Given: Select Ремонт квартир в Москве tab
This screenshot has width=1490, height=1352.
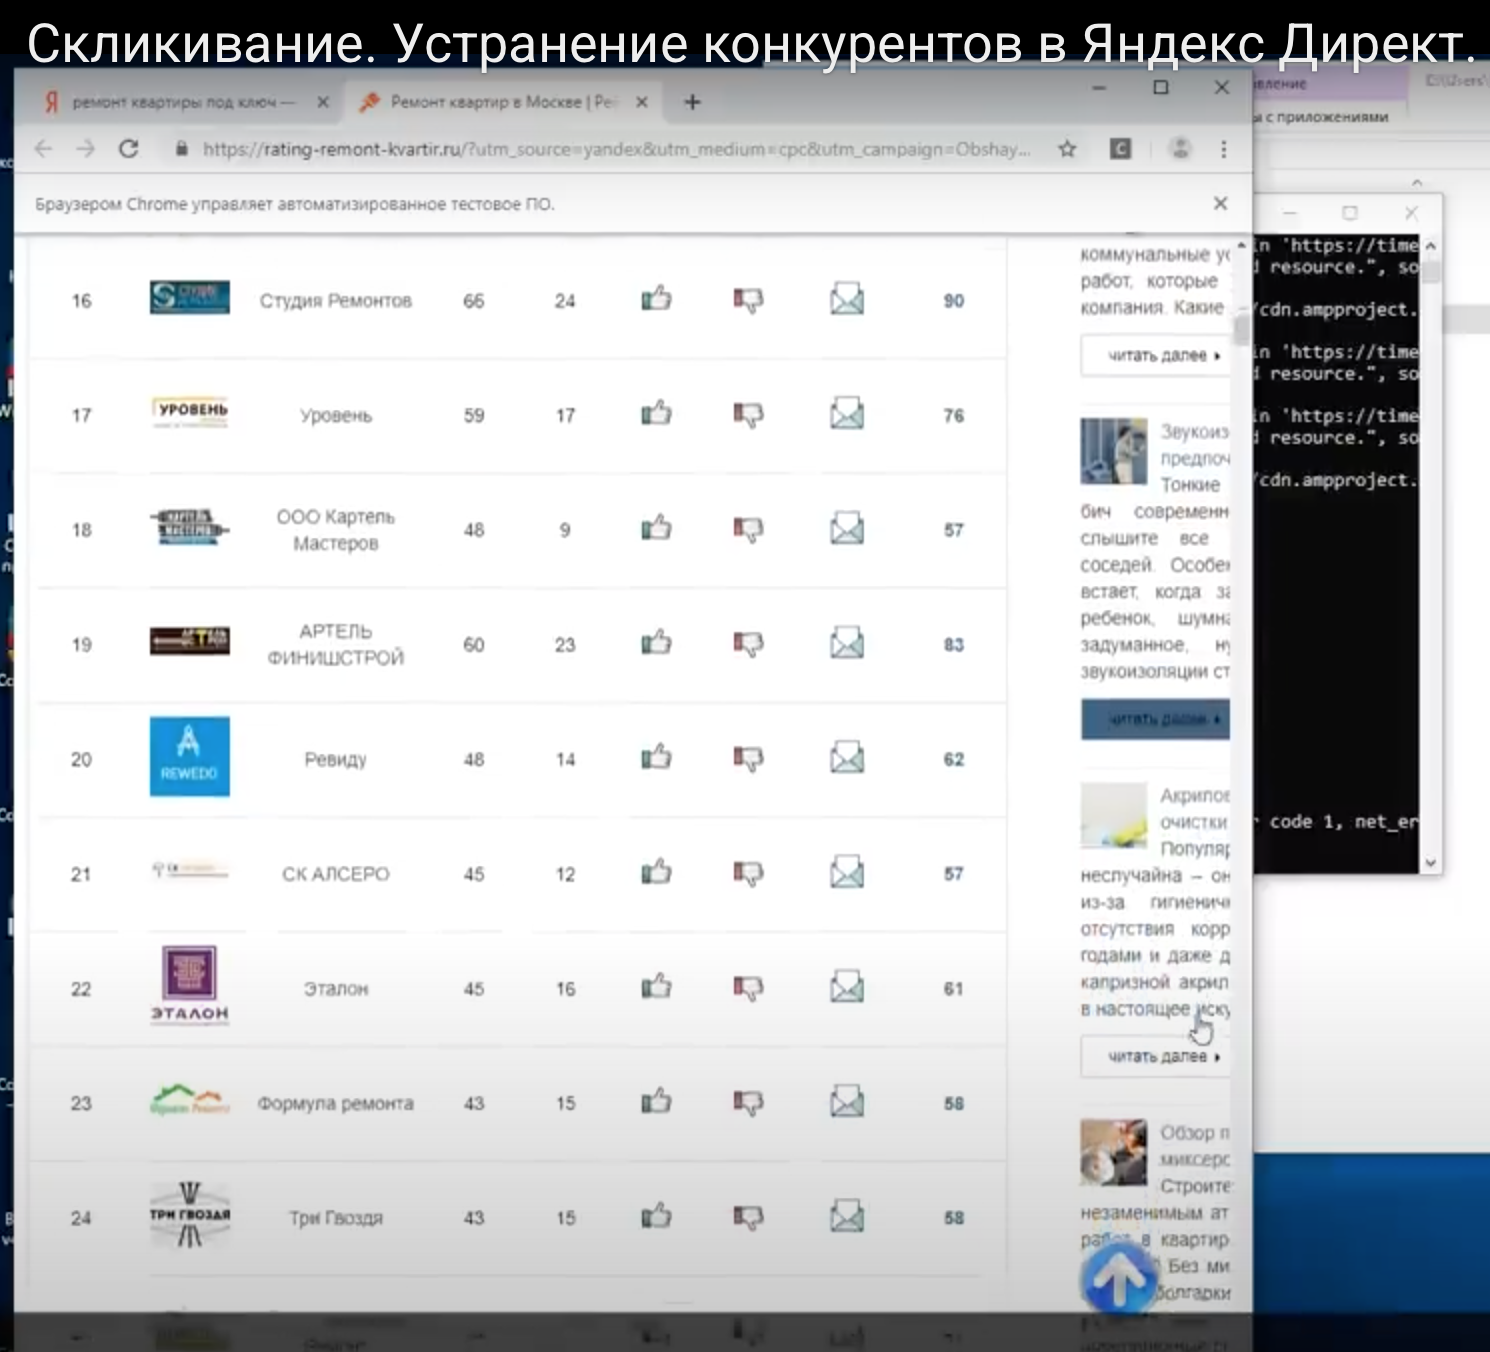Looking at the screenshot, I should 503,102.
